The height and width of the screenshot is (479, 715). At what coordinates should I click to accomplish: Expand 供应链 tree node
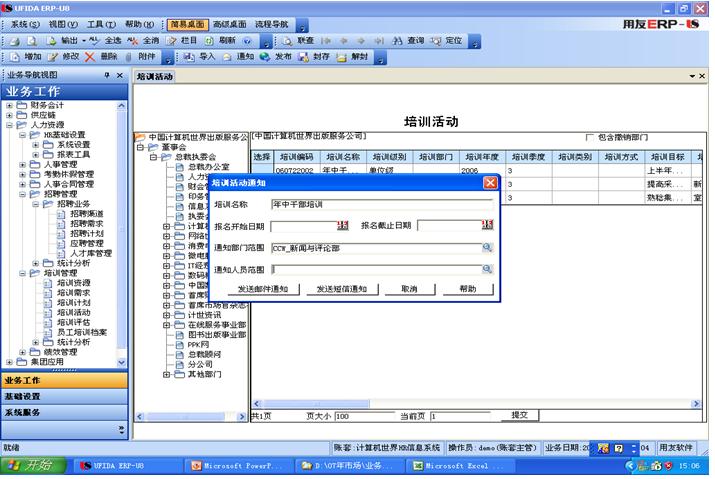click(9, 115)
